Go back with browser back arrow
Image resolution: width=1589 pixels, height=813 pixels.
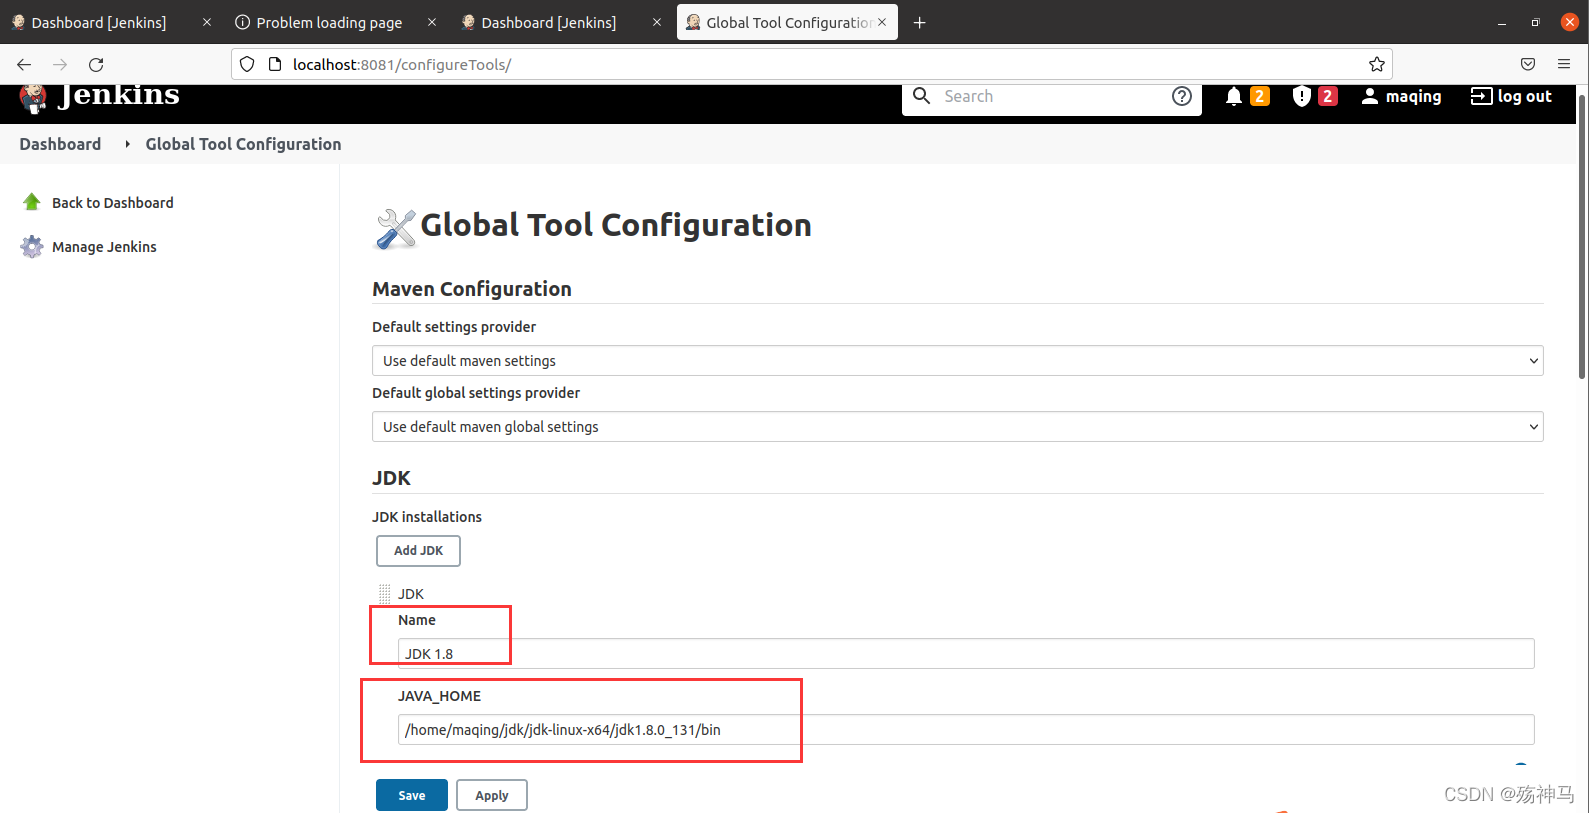[24, 64]
